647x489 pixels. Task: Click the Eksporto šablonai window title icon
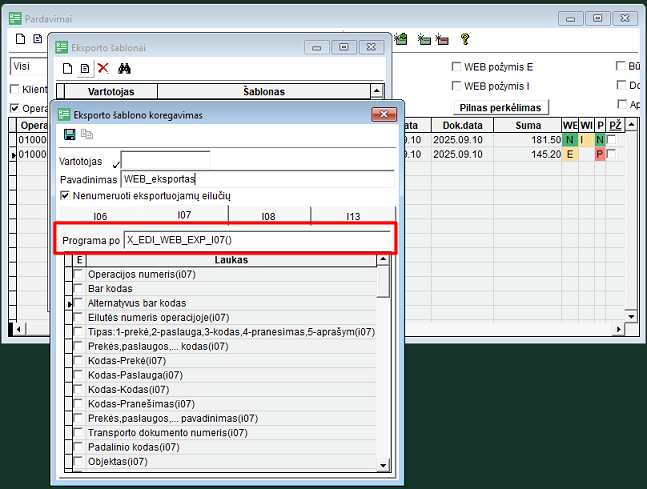pos(61,47)
